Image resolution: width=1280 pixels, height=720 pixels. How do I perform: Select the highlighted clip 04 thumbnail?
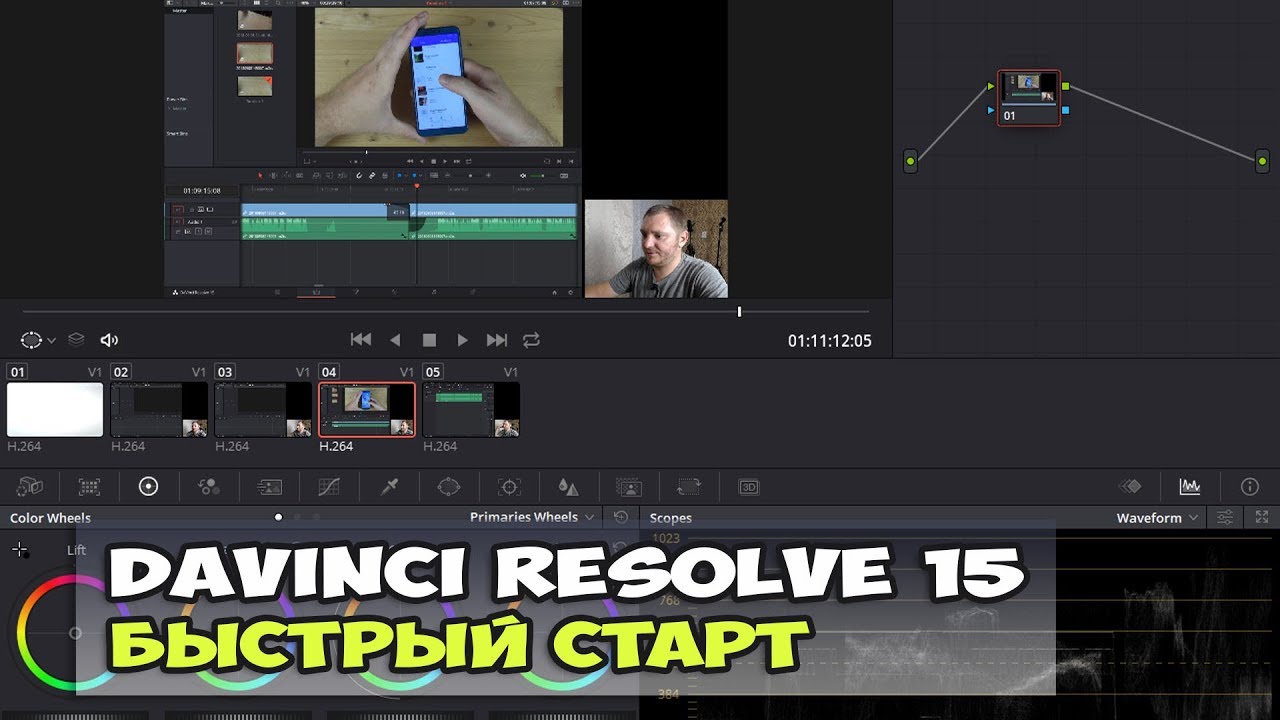pos(367,410)
